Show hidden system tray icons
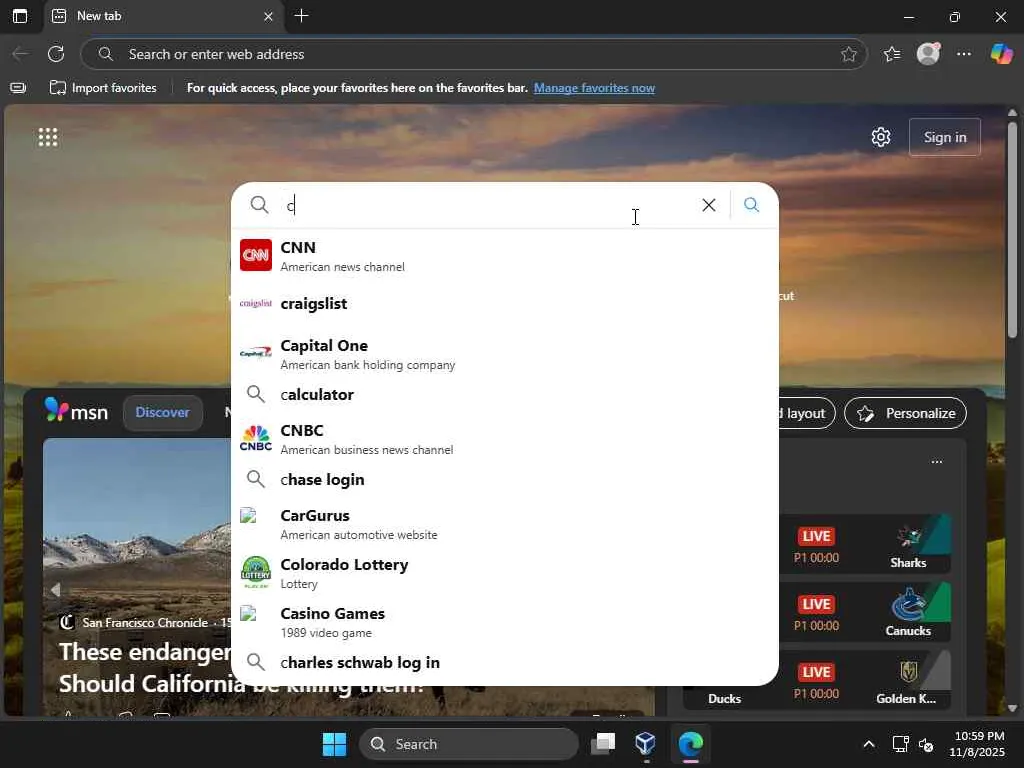 (869, 744)
